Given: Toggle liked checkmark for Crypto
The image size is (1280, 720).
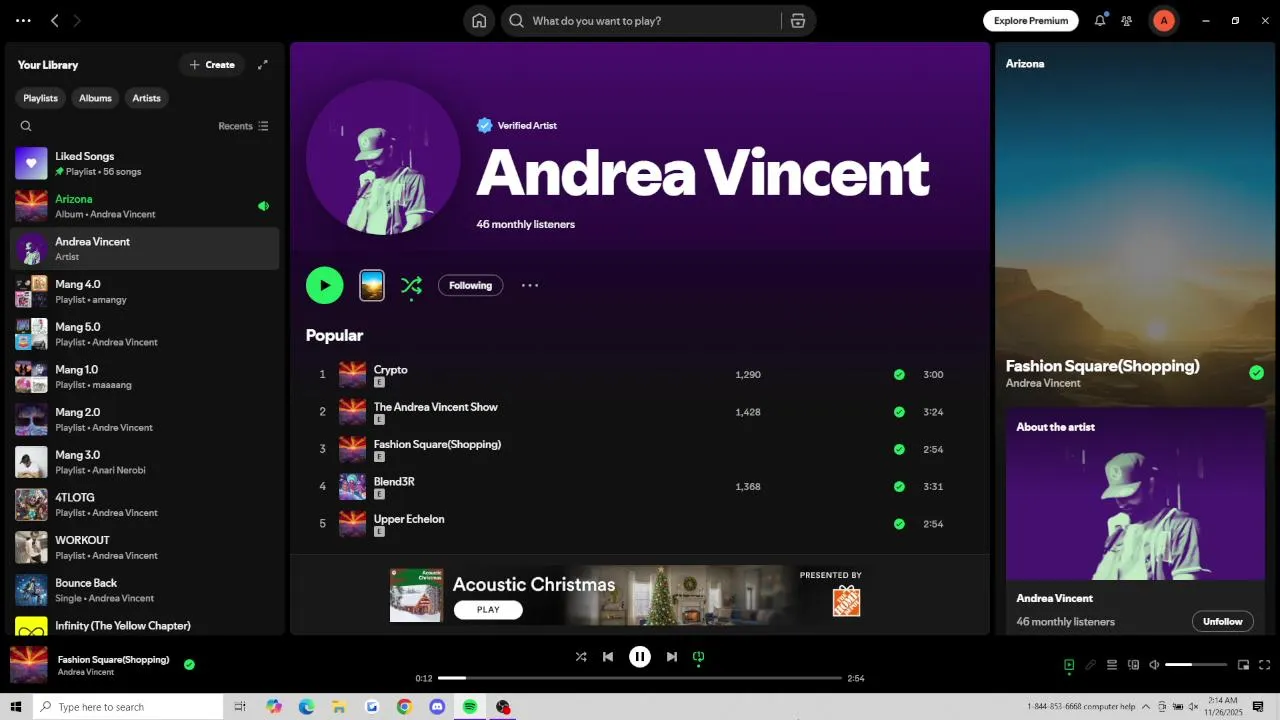Looking at the screenshot, I should click(x=899, y=375).
